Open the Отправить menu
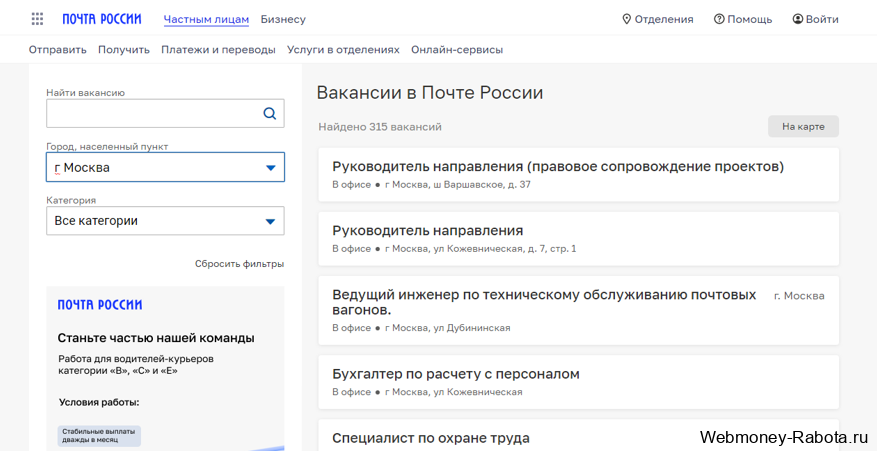877x455 pixels. 58,50
